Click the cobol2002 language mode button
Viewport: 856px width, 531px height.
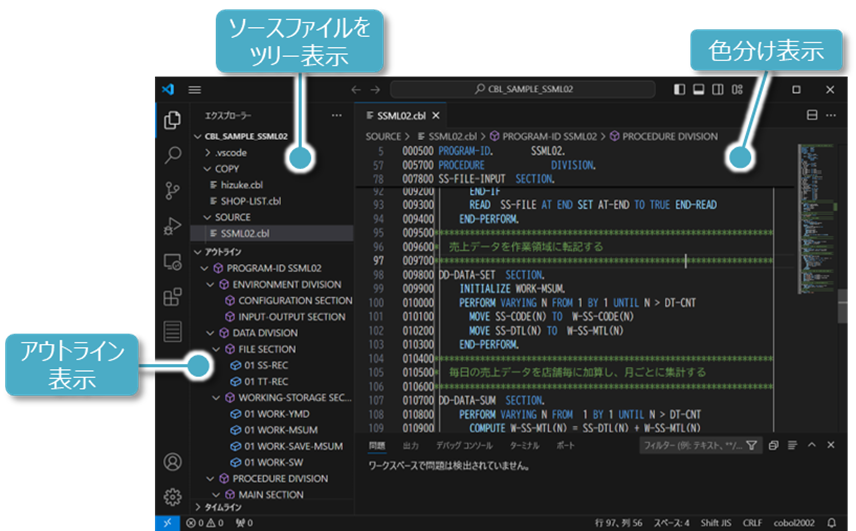(794, 523)
